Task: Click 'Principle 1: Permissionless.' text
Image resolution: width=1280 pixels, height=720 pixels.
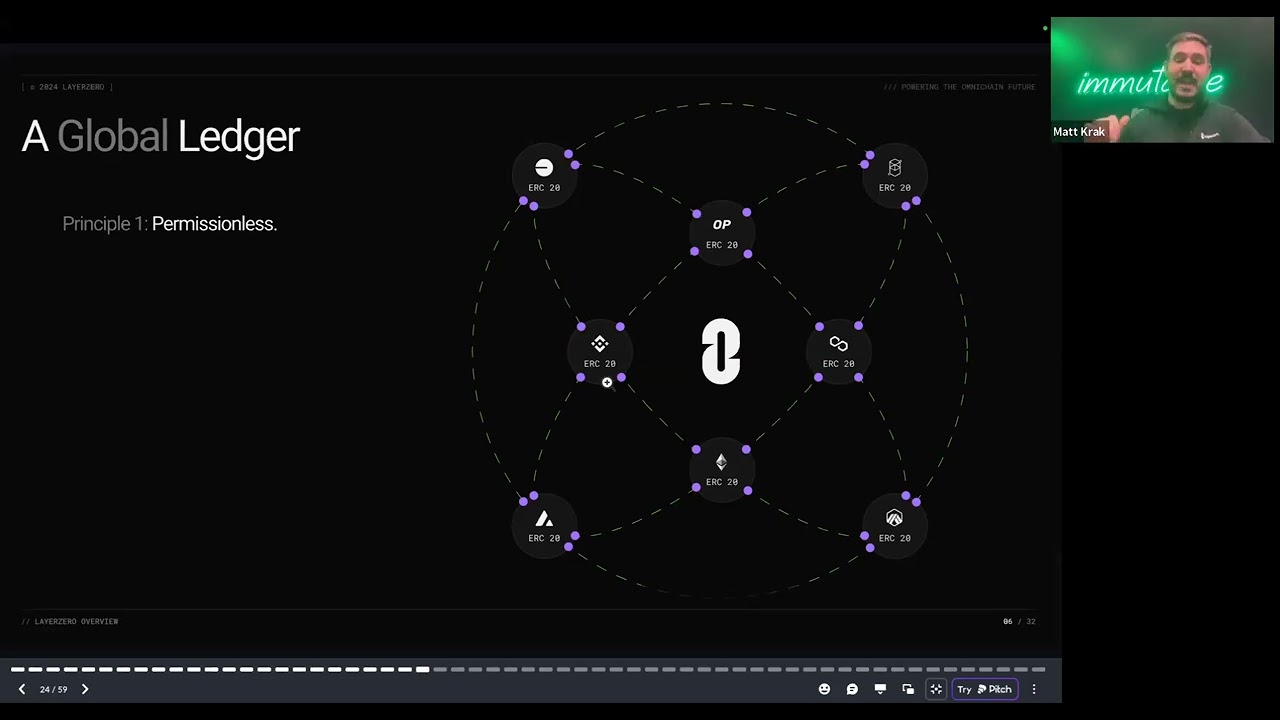Action: [170, 224]
